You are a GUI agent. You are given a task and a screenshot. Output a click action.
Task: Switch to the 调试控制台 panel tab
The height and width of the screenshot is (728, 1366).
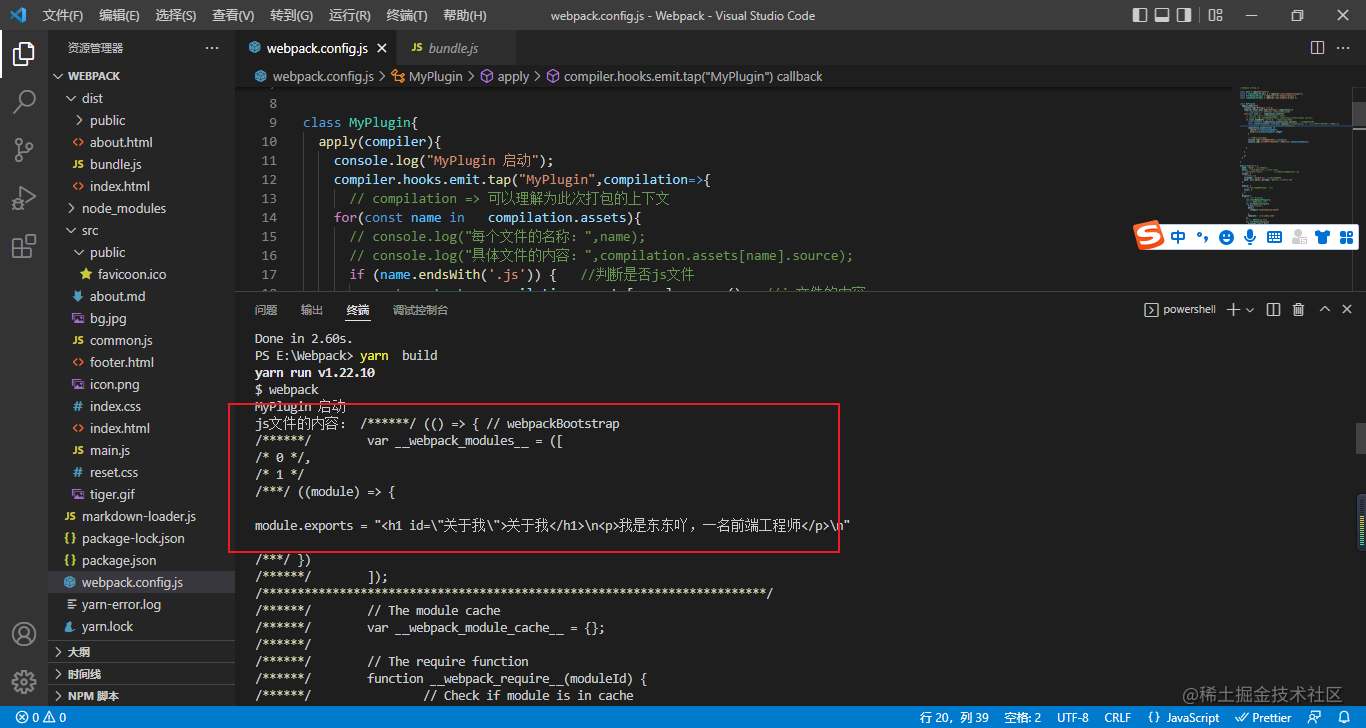point(420,310)
